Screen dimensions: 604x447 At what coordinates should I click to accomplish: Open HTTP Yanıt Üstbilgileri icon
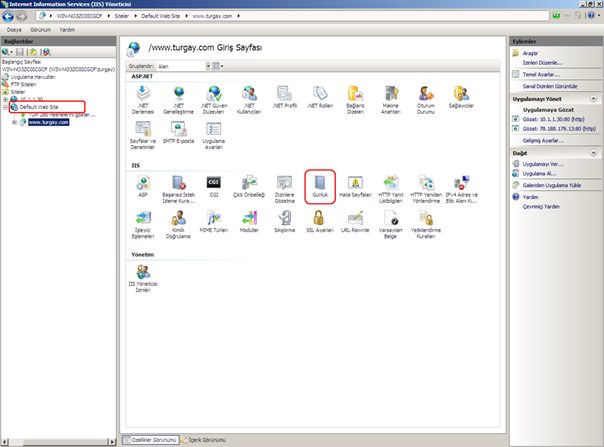(x=391, y=189)
